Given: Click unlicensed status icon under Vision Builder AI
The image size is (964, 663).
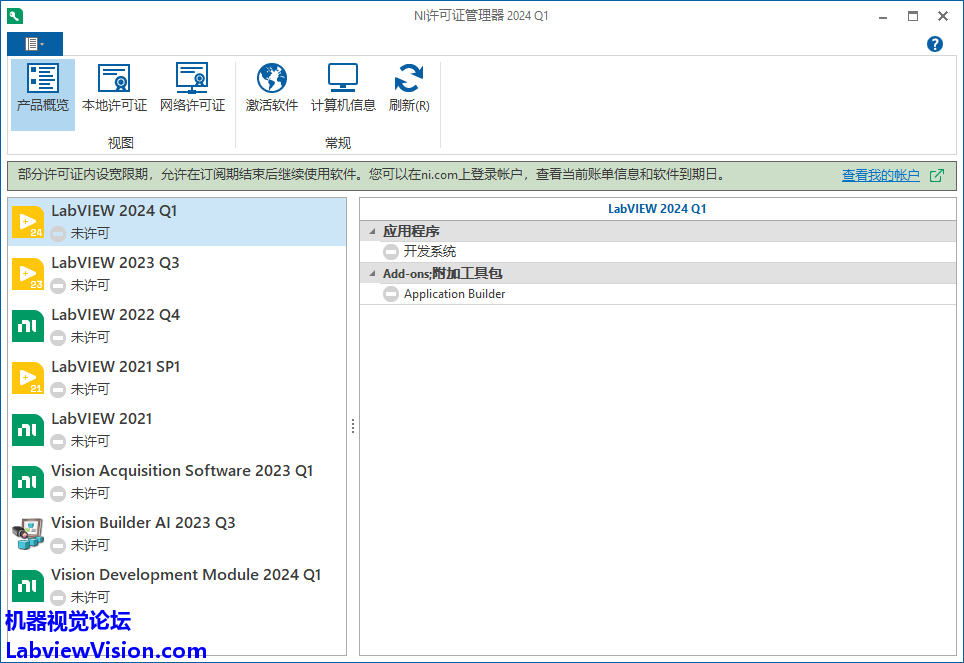Looking at the screenshot, I should 58,546.
